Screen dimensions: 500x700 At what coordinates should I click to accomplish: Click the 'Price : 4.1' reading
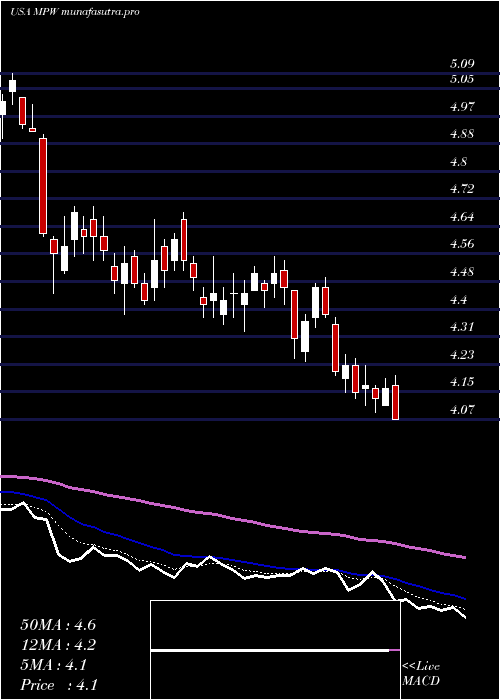coord(59,685)
